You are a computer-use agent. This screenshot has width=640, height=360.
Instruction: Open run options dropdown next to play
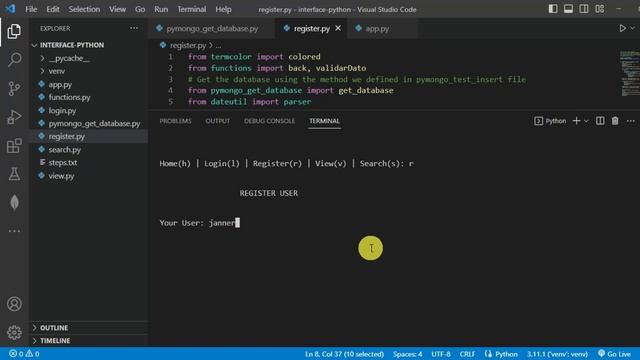[x=633, y=28]
